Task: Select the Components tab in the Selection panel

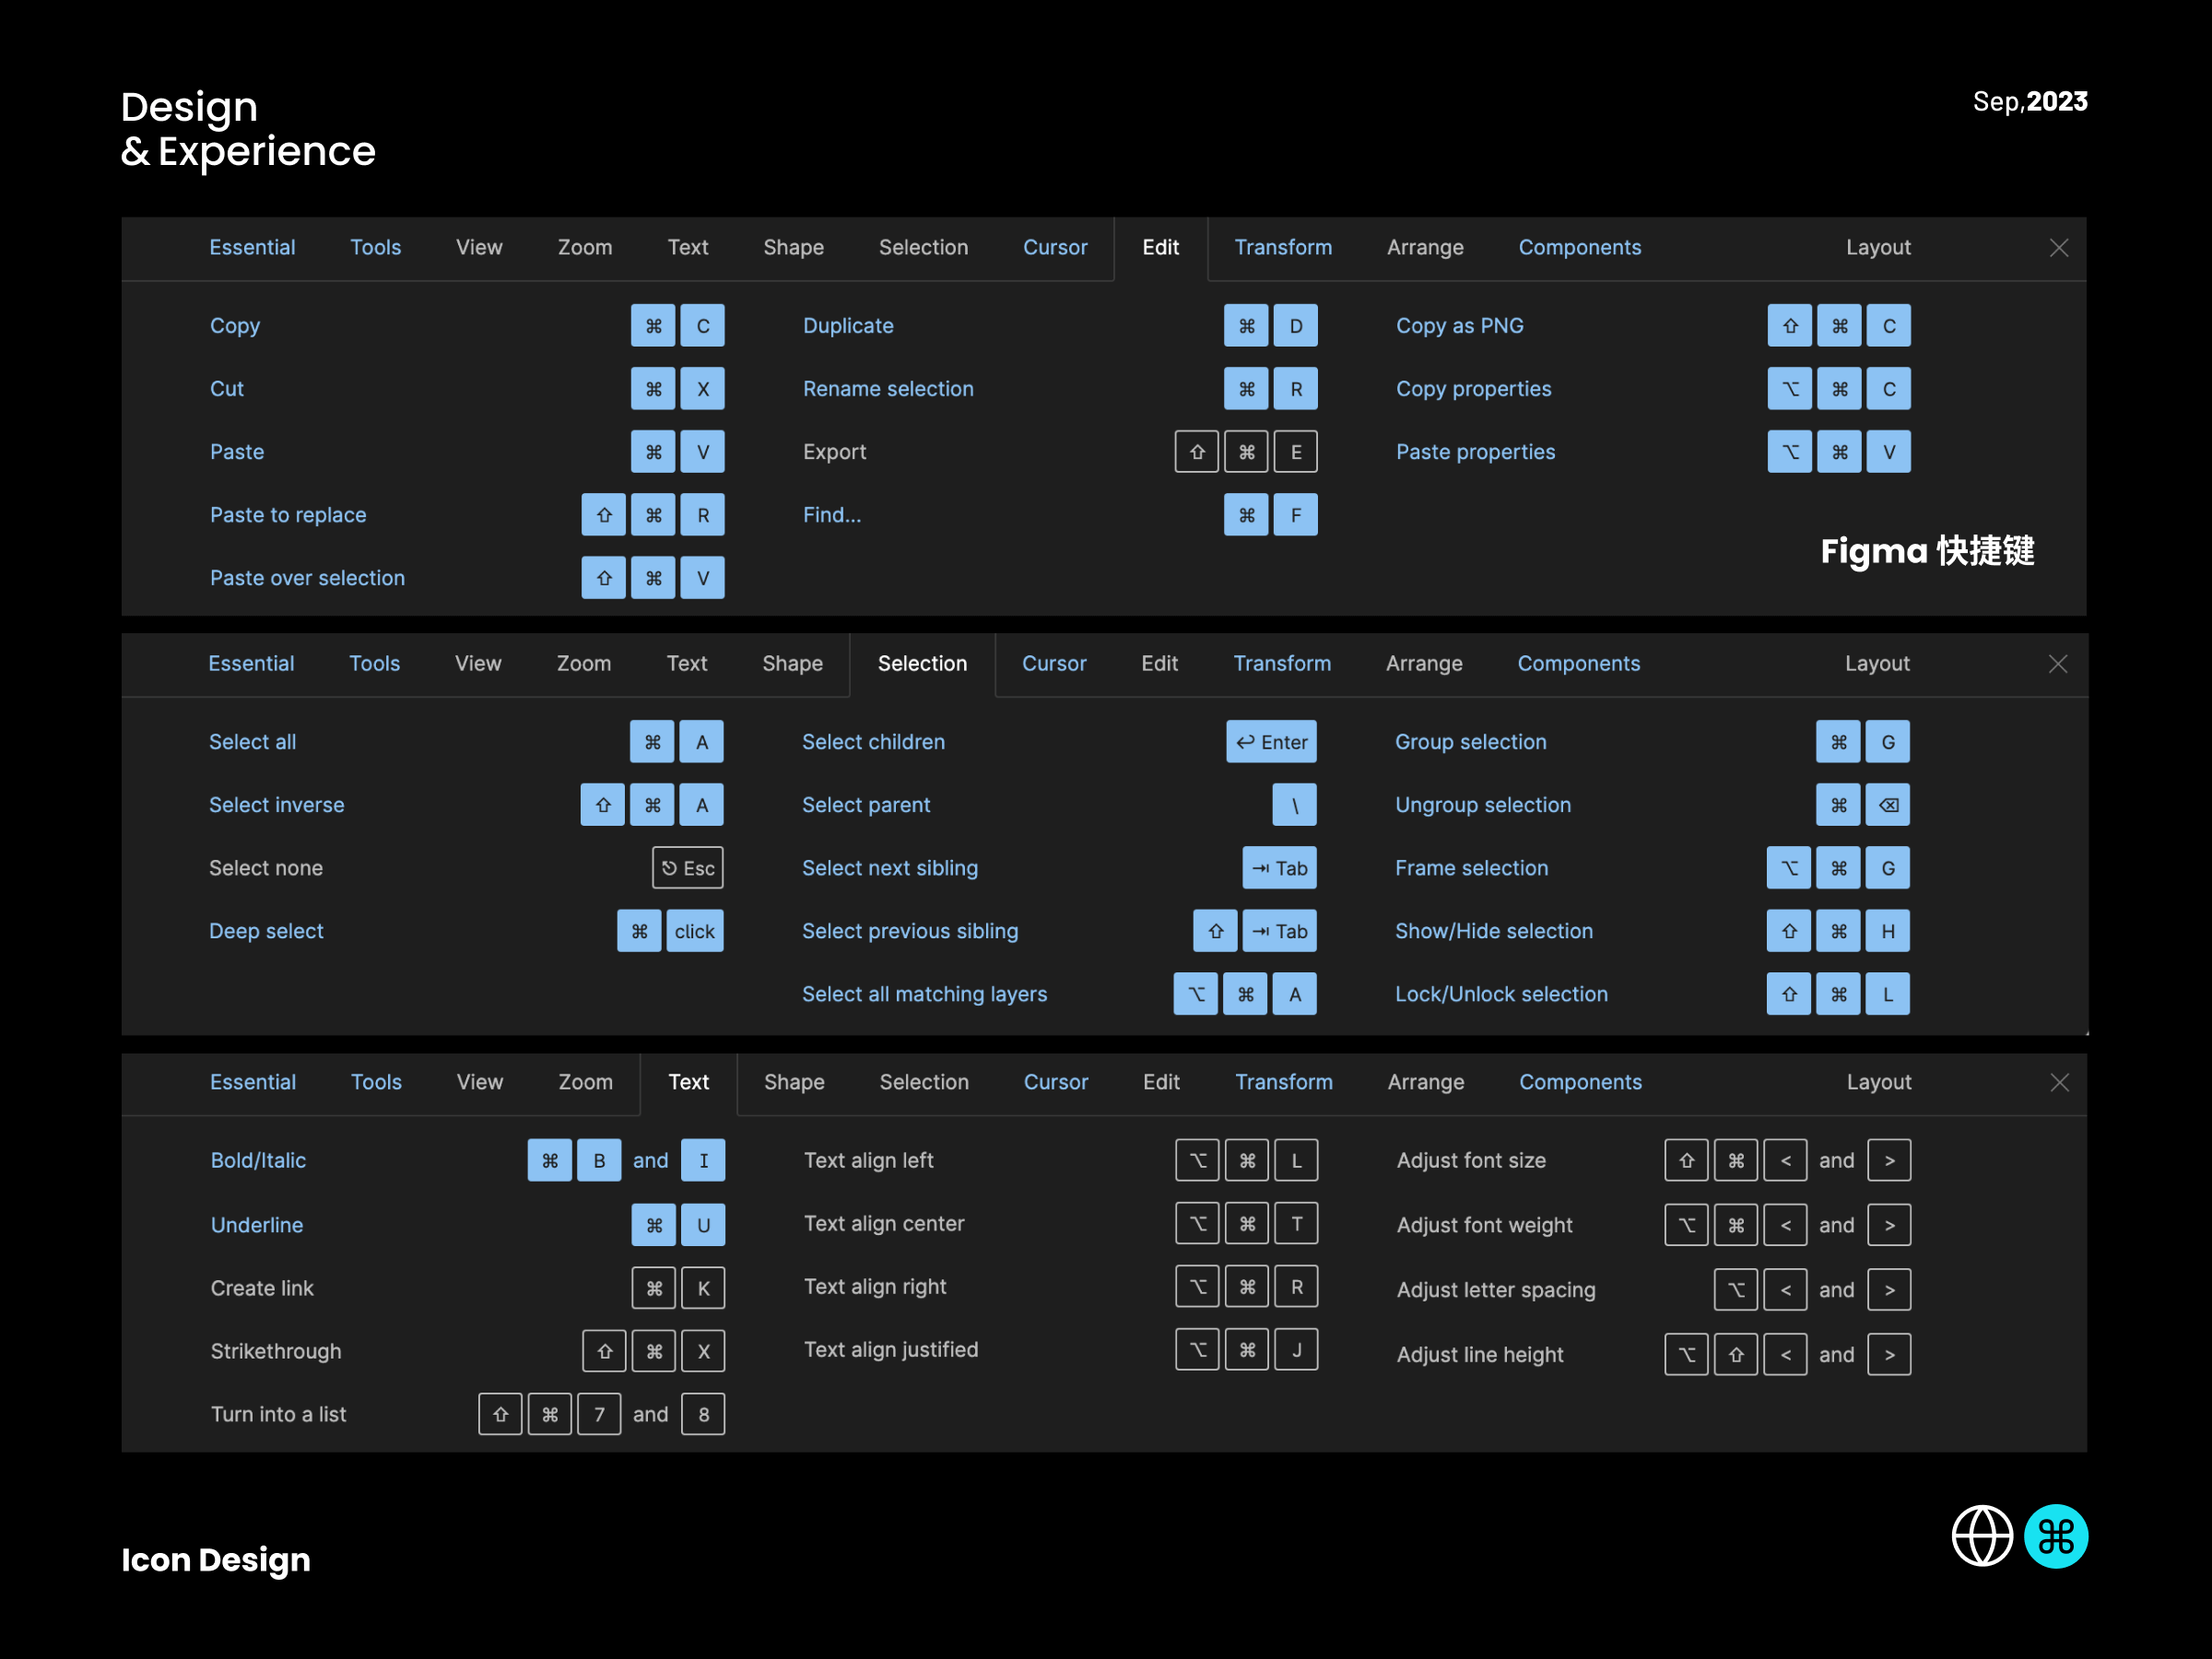Action: (x=1578, y=664)
